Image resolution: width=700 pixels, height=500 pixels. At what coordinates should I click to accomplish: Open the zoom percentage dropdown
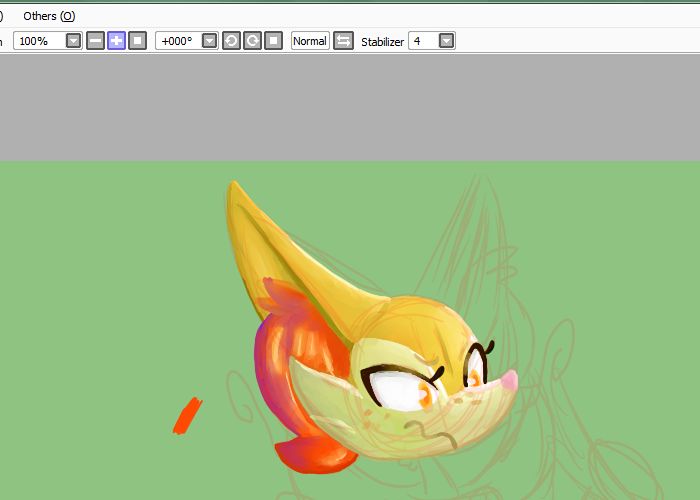click(74, 41)
